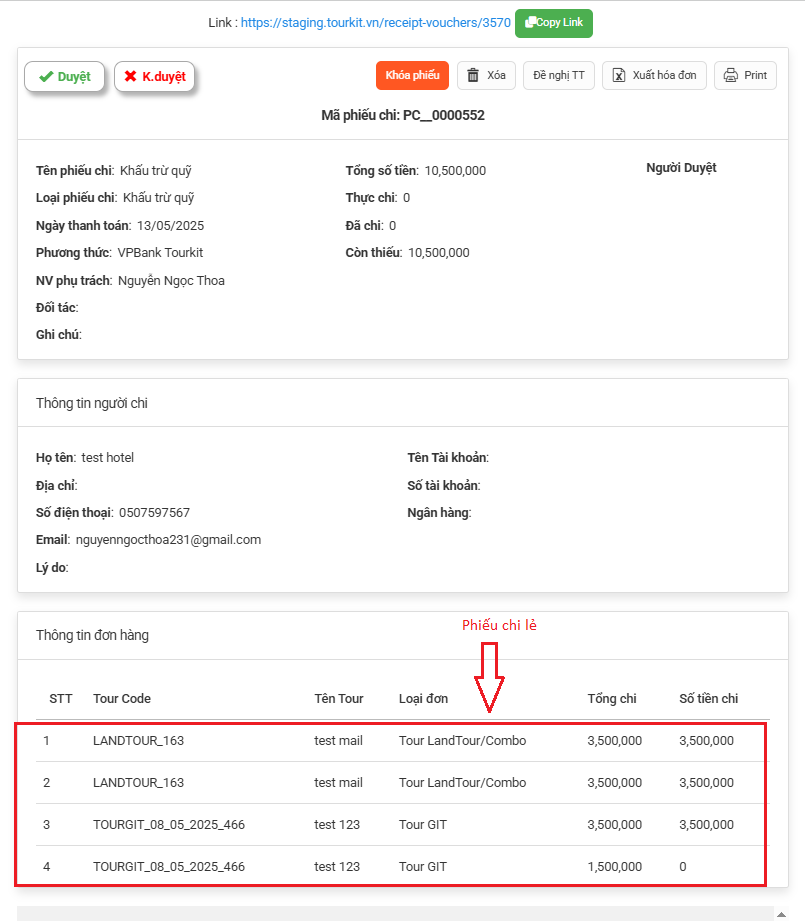Image resolution: width=805 pixels, height=921 pixels.
Task: Click the Số tài khoản label
Action: pyautogui.click(x=444, y=486)
